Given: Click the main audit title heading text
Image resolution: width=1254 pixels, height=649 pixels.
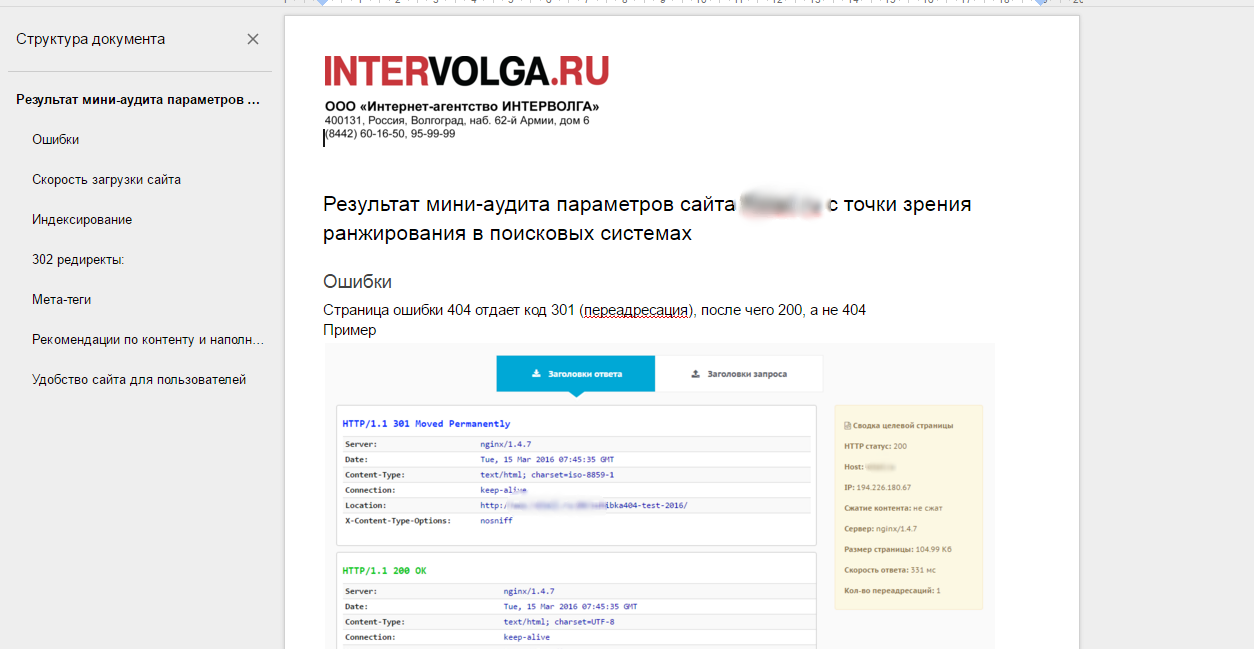Looking at the screenshot, I should coord(647,219).
